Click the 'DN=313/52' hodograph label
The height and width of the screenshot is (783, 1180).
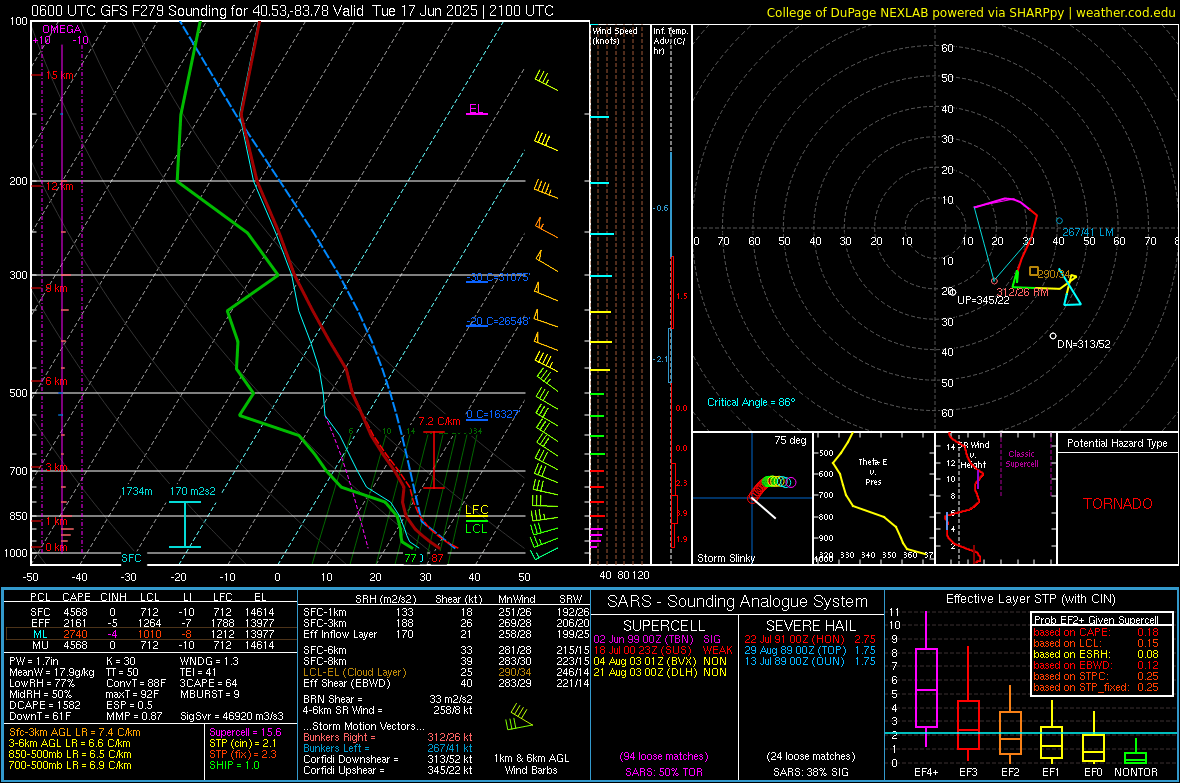[1084, 344]
